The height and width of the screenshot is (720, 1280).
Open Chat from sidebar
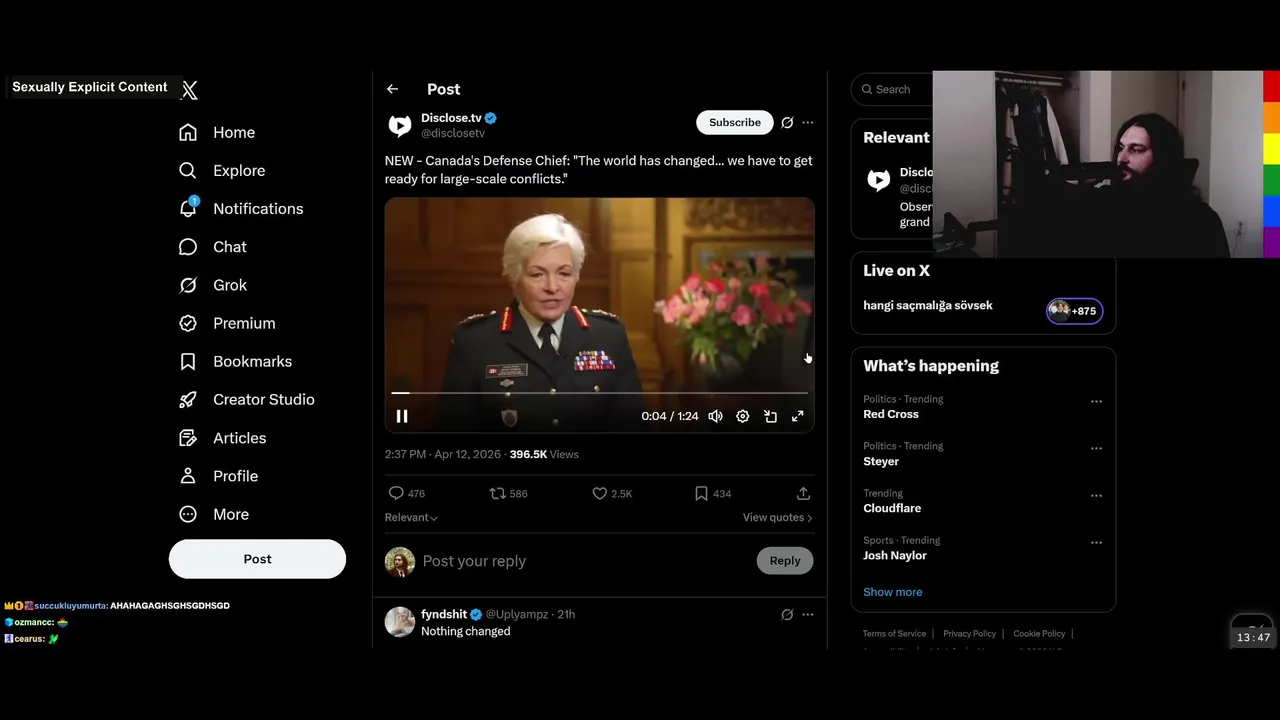pos(213,247)
